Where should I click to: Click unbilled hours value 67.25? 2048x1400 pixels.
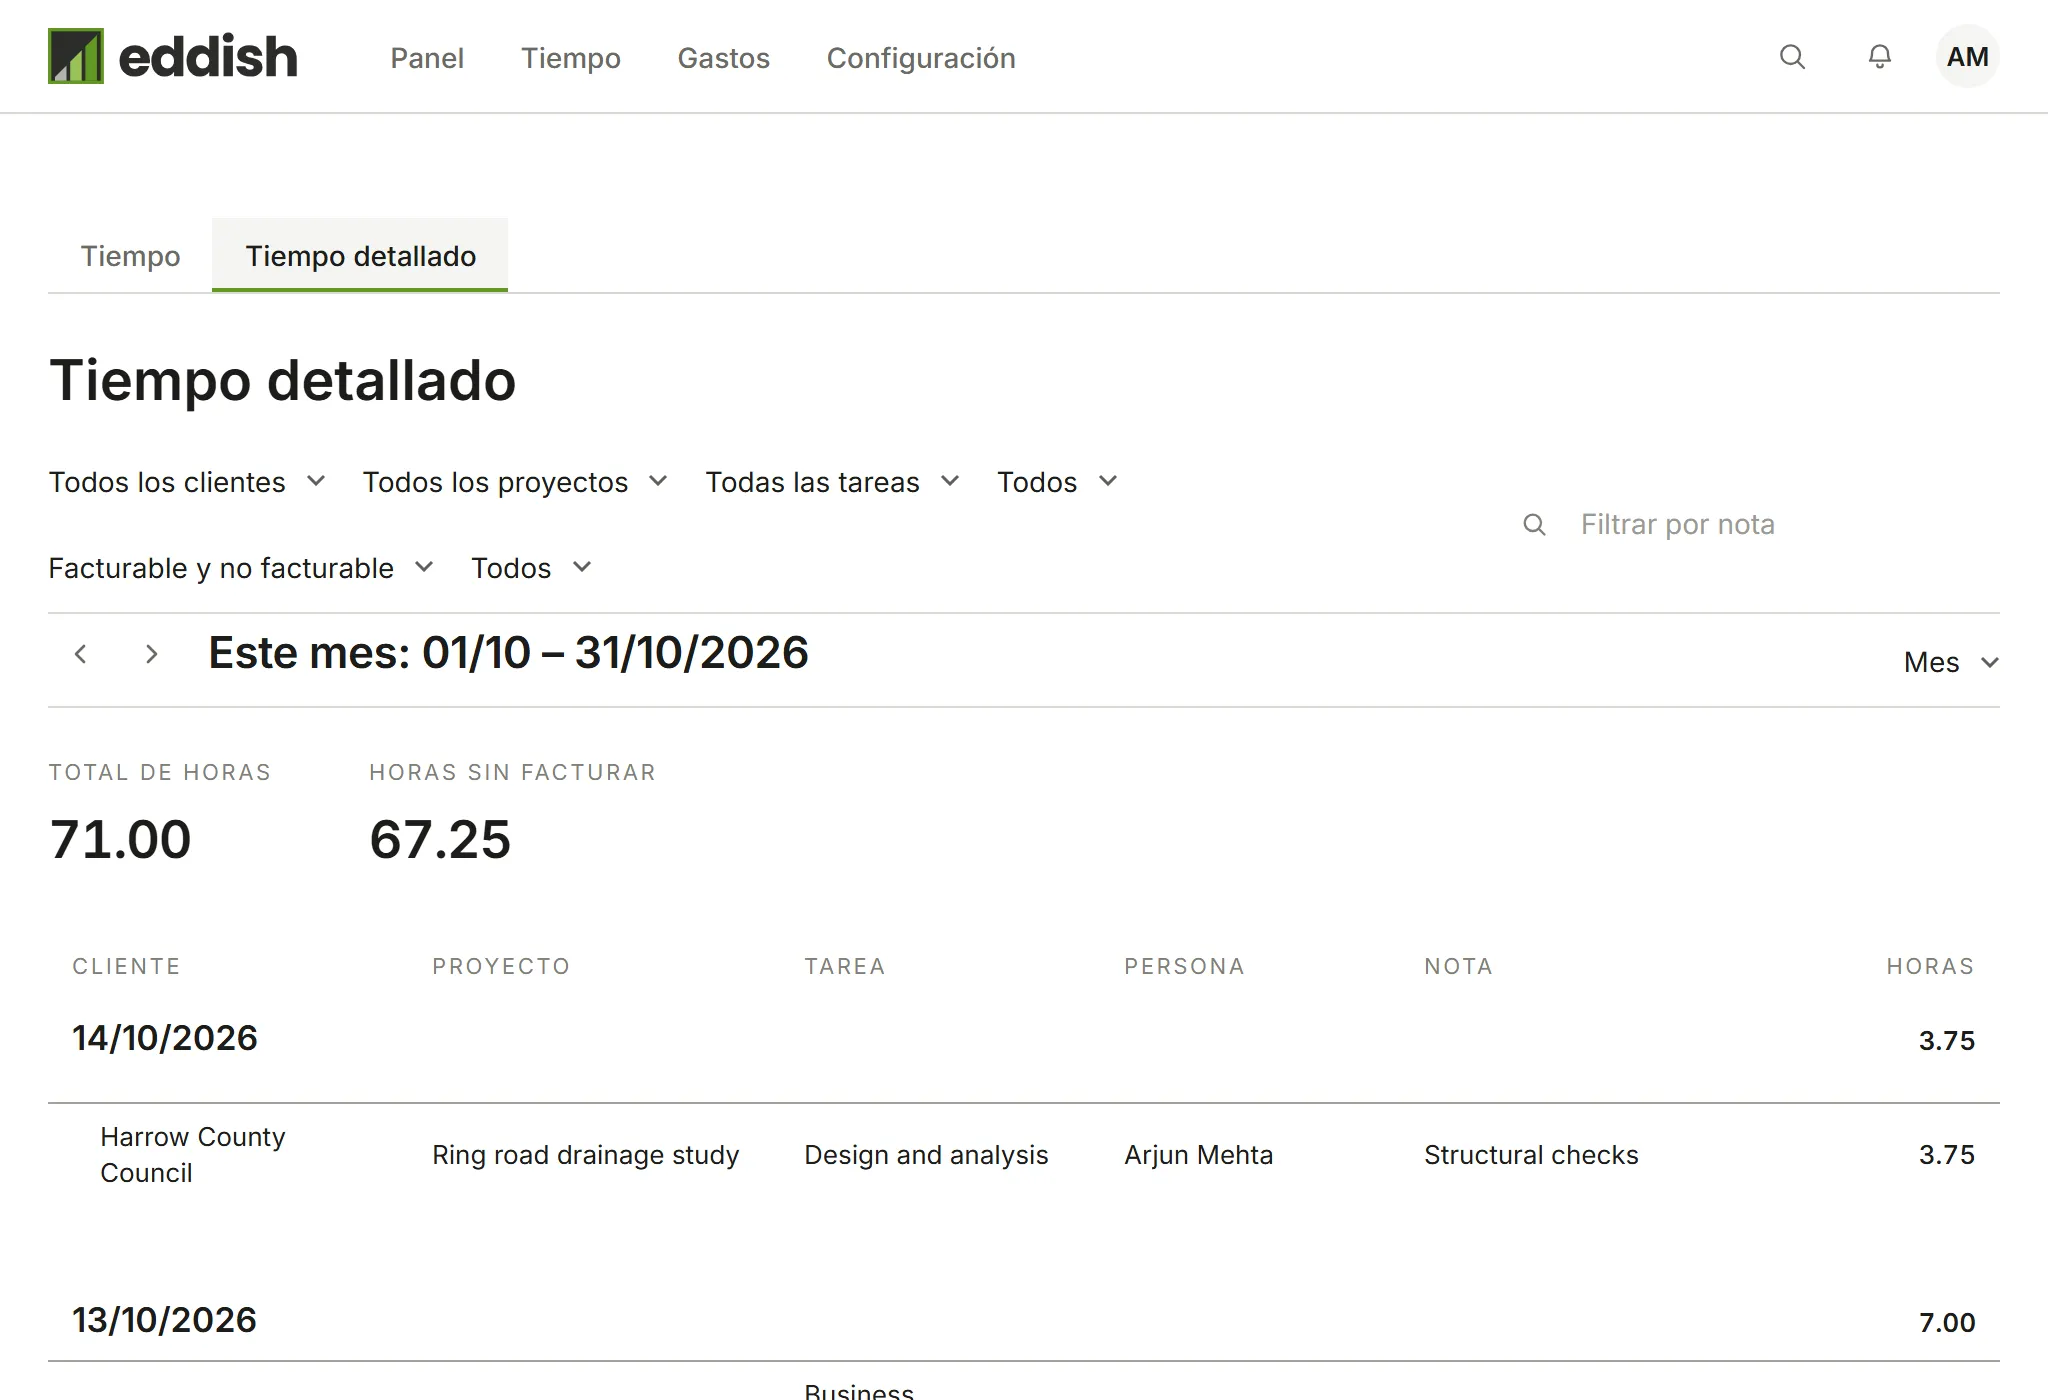[440, 839]
